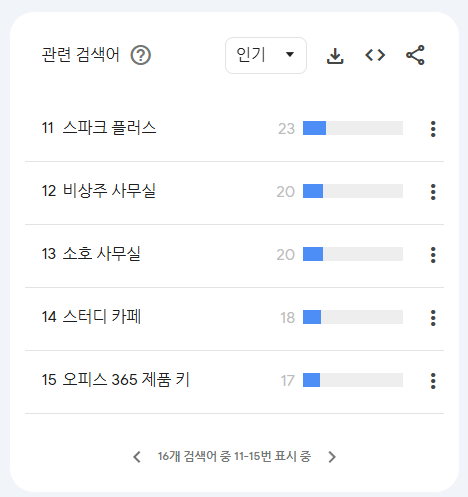Go to next page of queries
Image resolution: width=468 pixels, height=497 pixels.
pyautogui.click(x=332, y=457)
